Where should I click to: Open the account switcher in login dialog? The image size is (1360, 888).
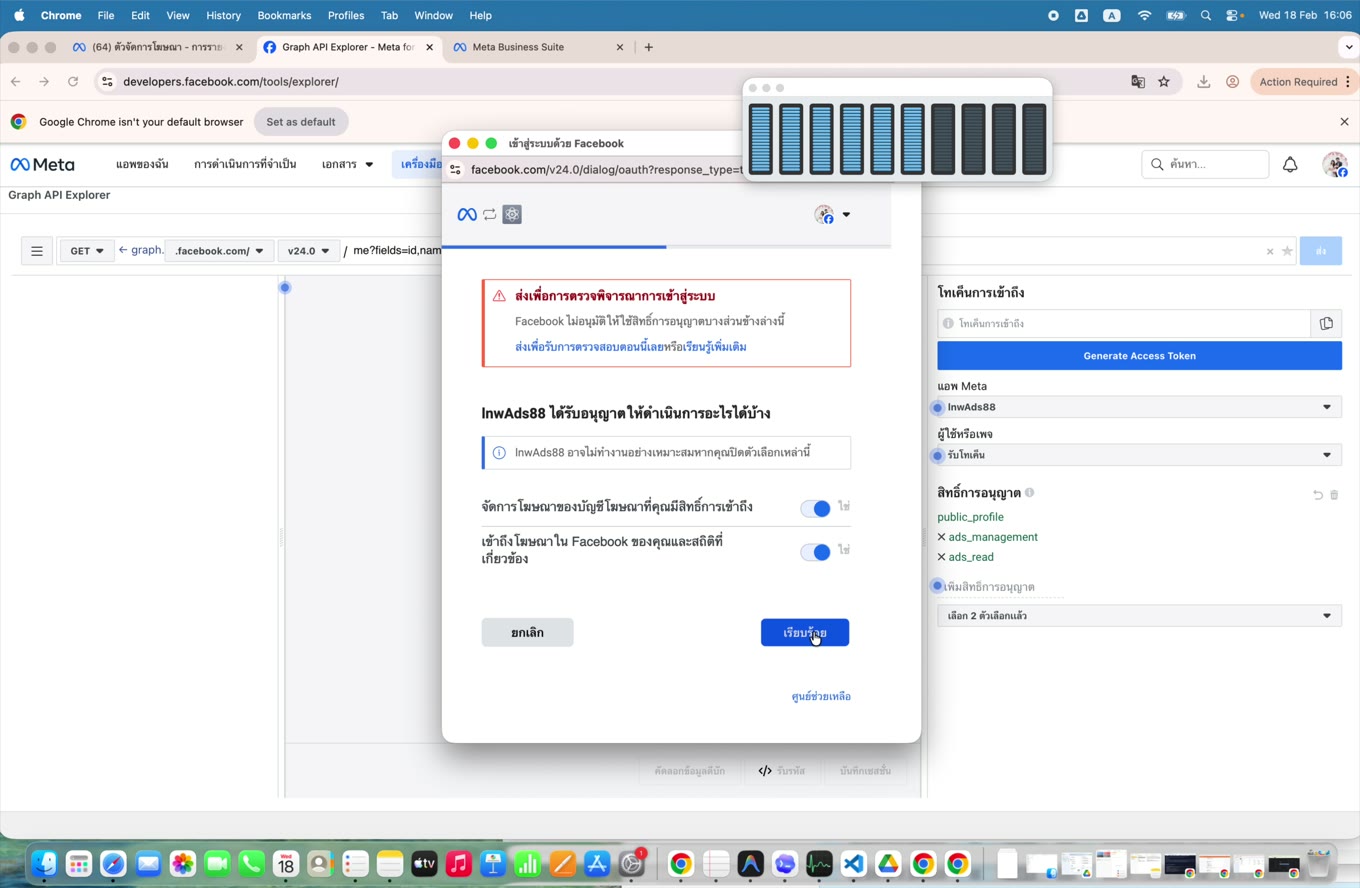tap(832, 214)
